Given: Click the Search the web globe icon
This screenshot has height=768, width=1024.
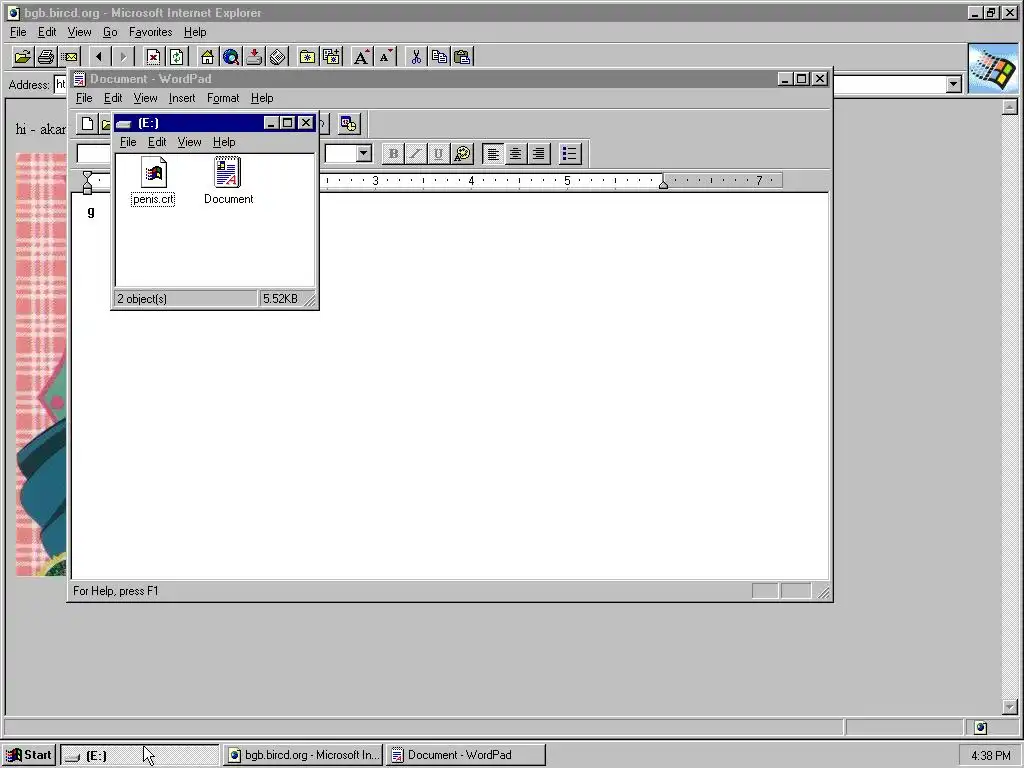Looking at the screenshot, I should (231, 57).
